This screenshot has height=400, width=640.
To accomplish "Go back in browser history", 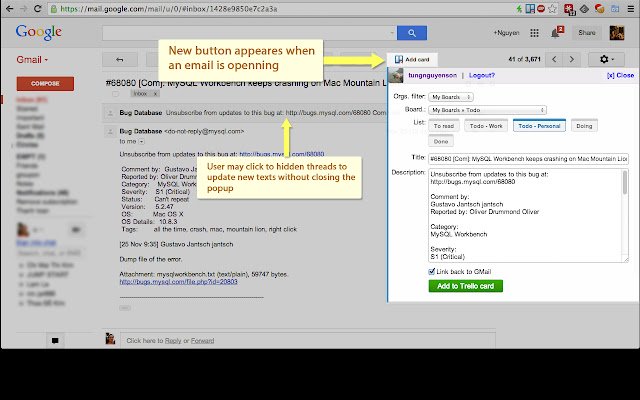I will click(9, 9).
